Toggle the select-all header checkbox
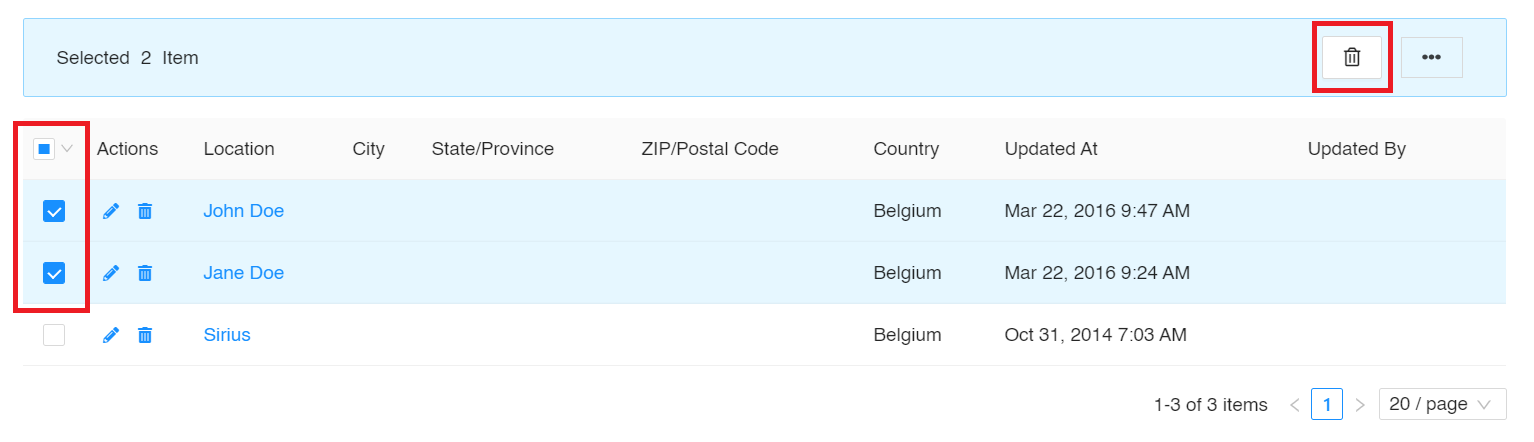This screenshot has width=1534, height=442. click(x=44, y=149)
